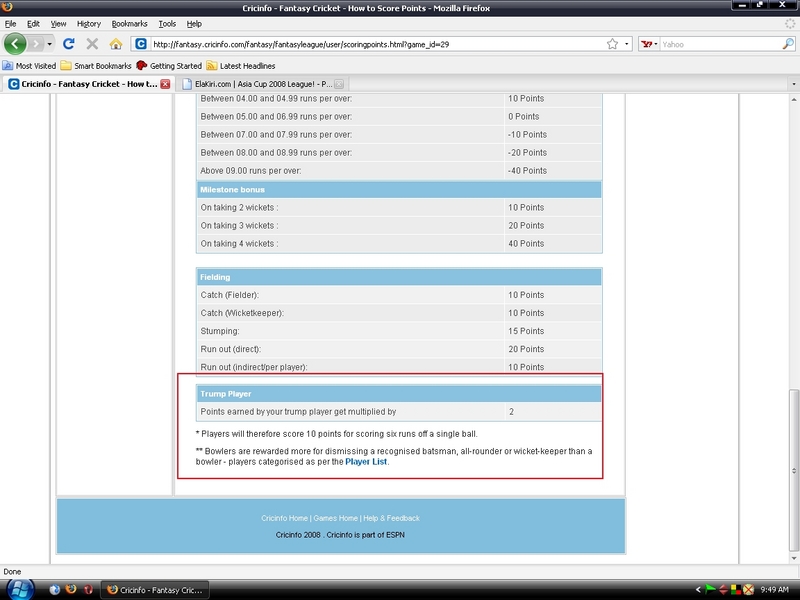Click the vertical scrollbar thumb
Image resolution: width=800 pixels, height=600 pixels.
pyautogui.click(x=793, y=469)
